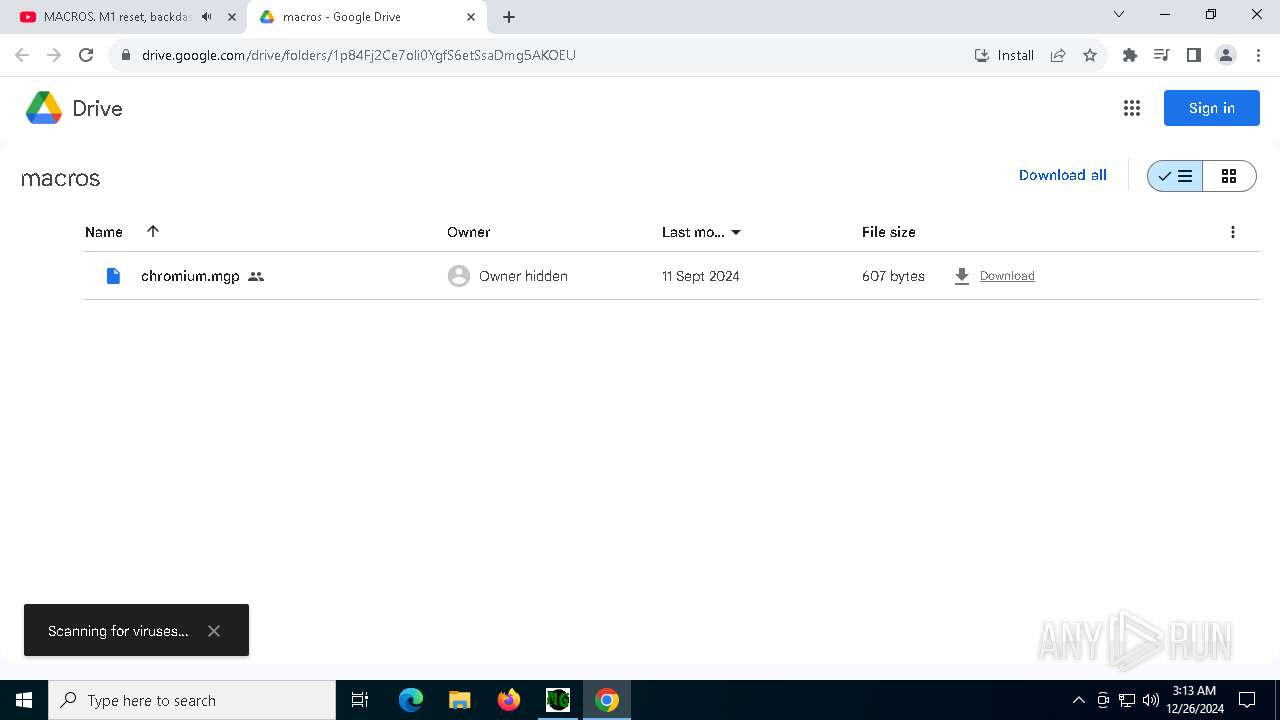Screen dimensions: 1280x720
Task: Reload the page
Action: (86, 55)
